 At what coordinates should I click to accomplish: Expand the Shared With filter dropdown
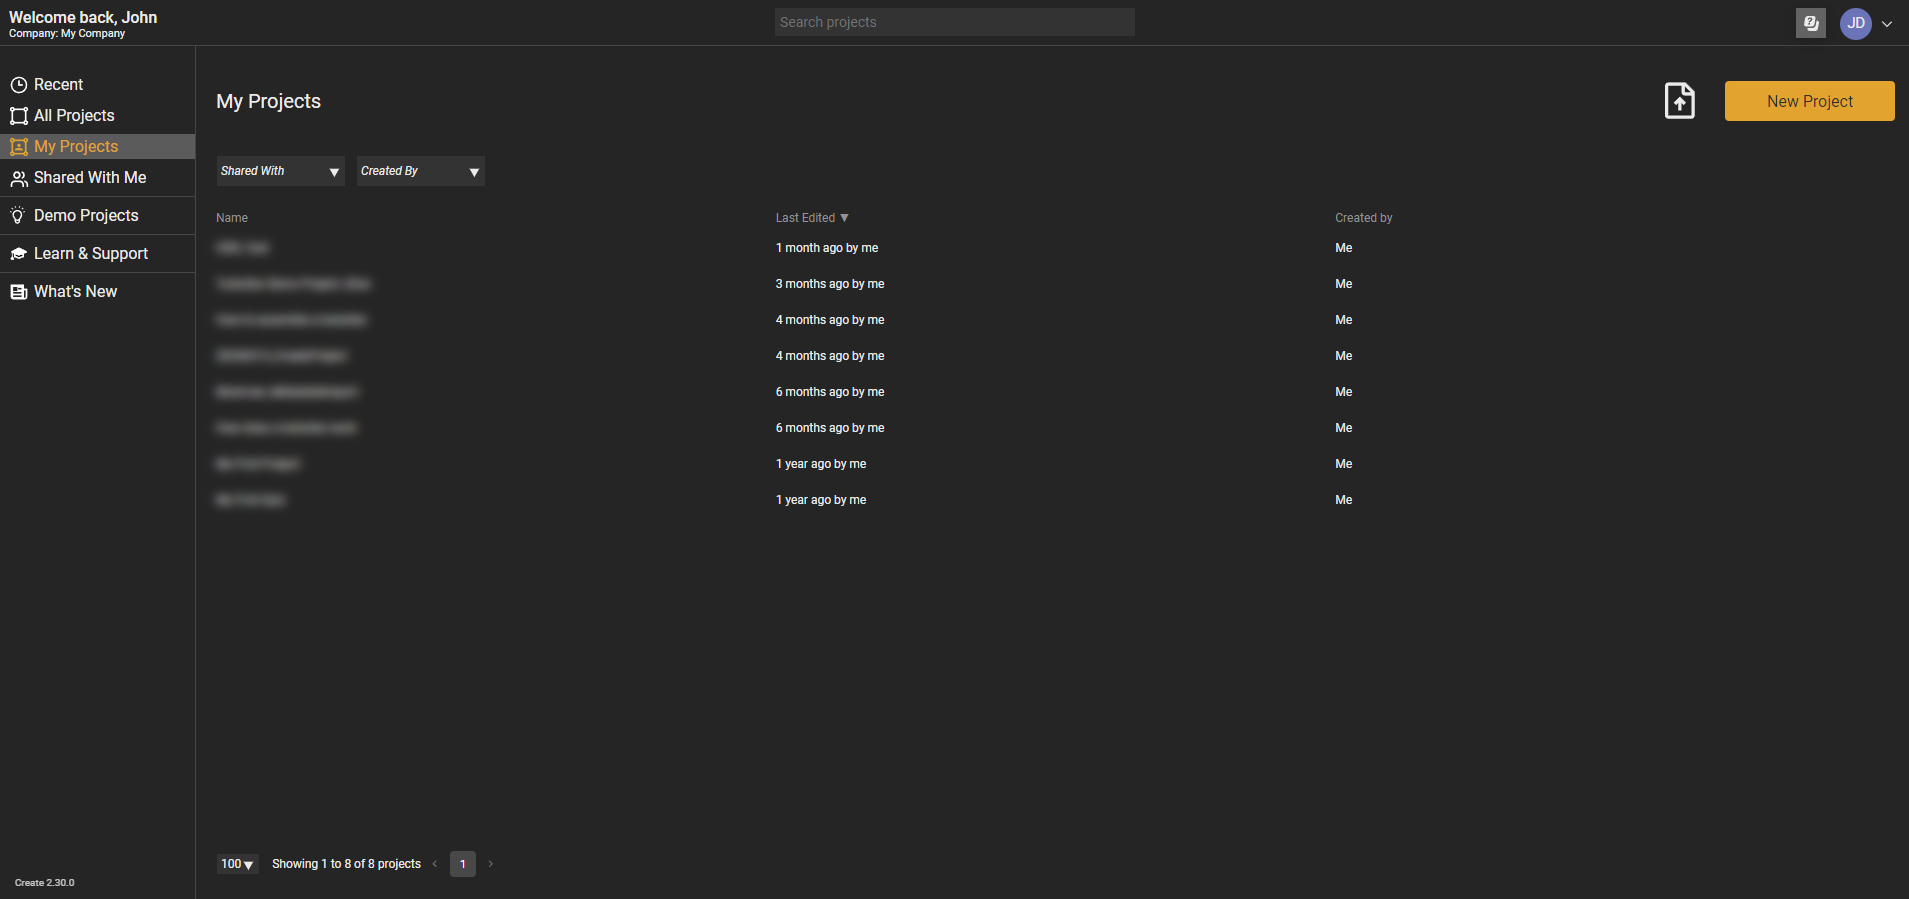pos(280,171)
